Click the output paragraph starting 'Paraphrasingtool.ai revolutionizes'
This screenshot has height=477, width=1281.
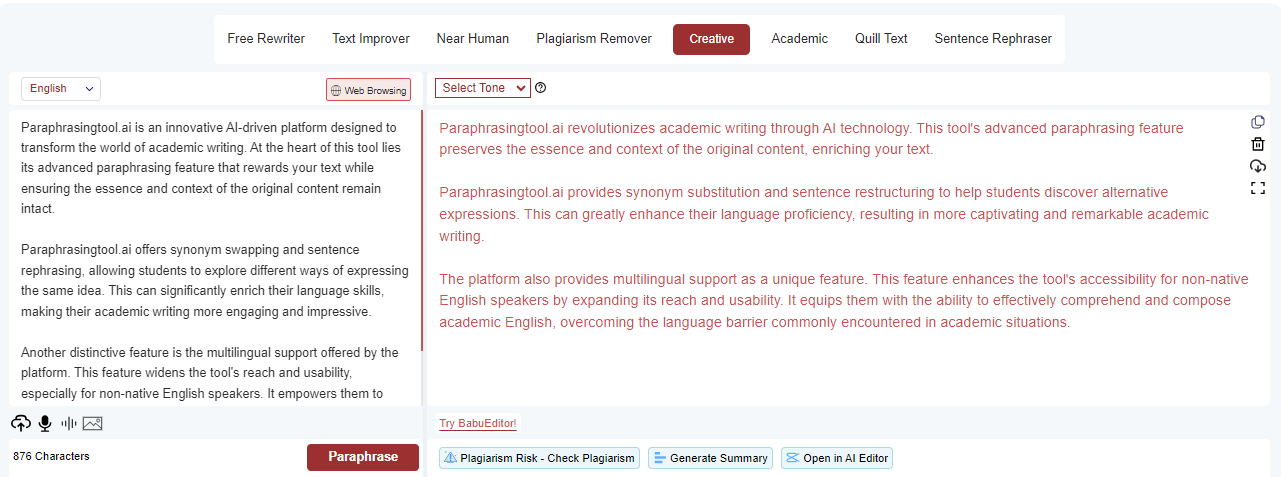click(x=811, y=139)
